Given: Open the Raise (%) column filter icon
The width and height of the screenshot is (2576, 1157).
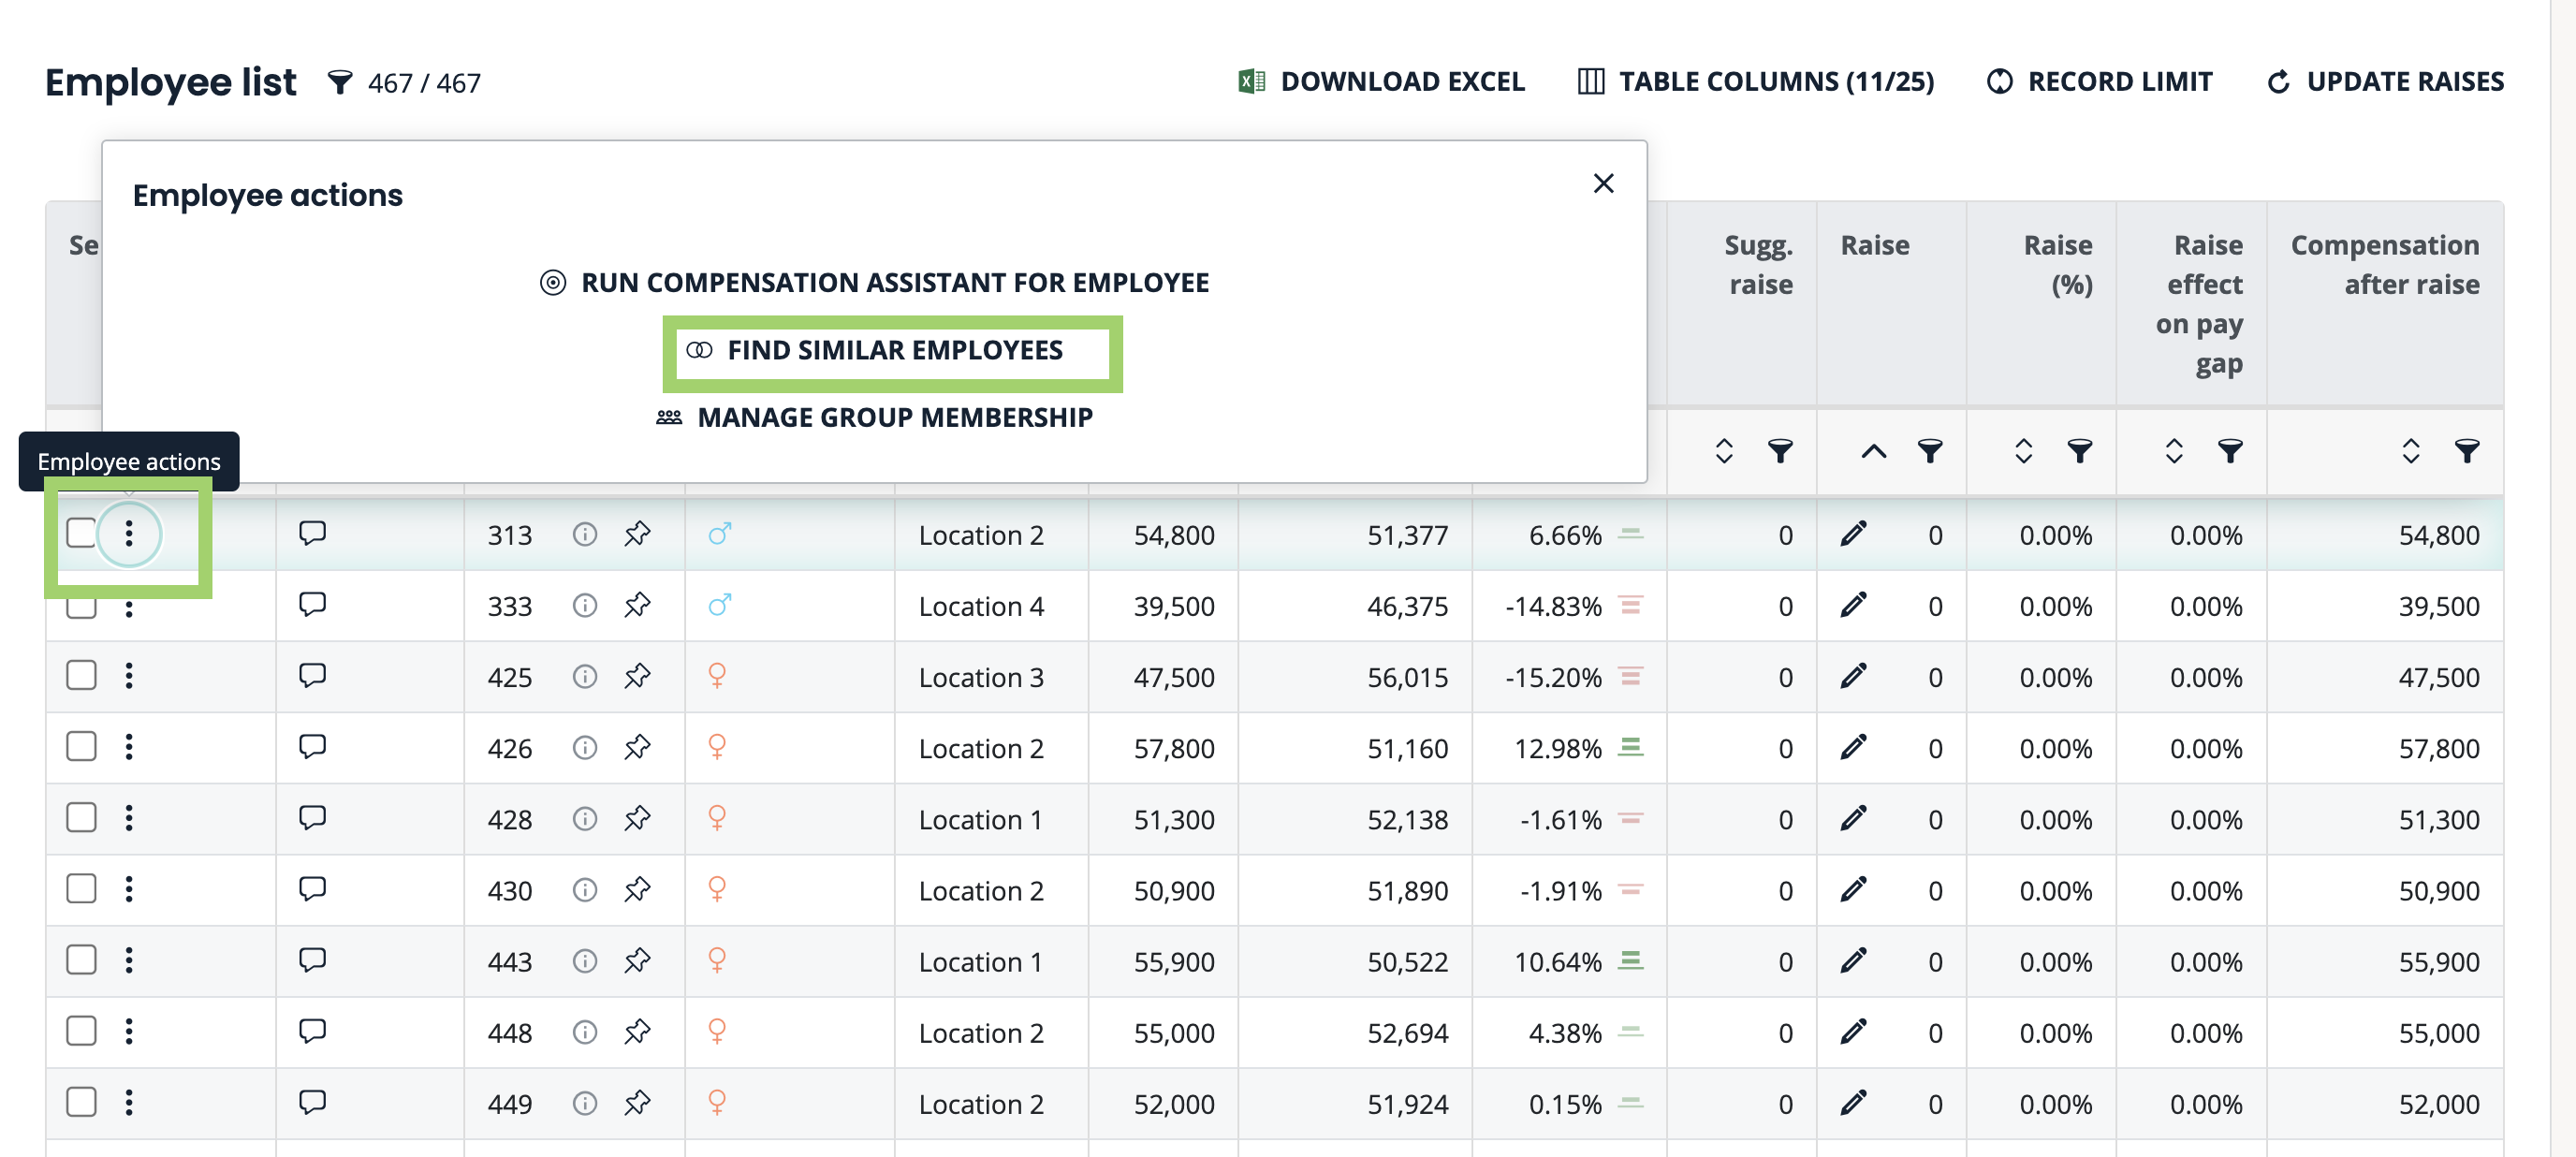Looking at the screenshot, I should click(2080, 451).
